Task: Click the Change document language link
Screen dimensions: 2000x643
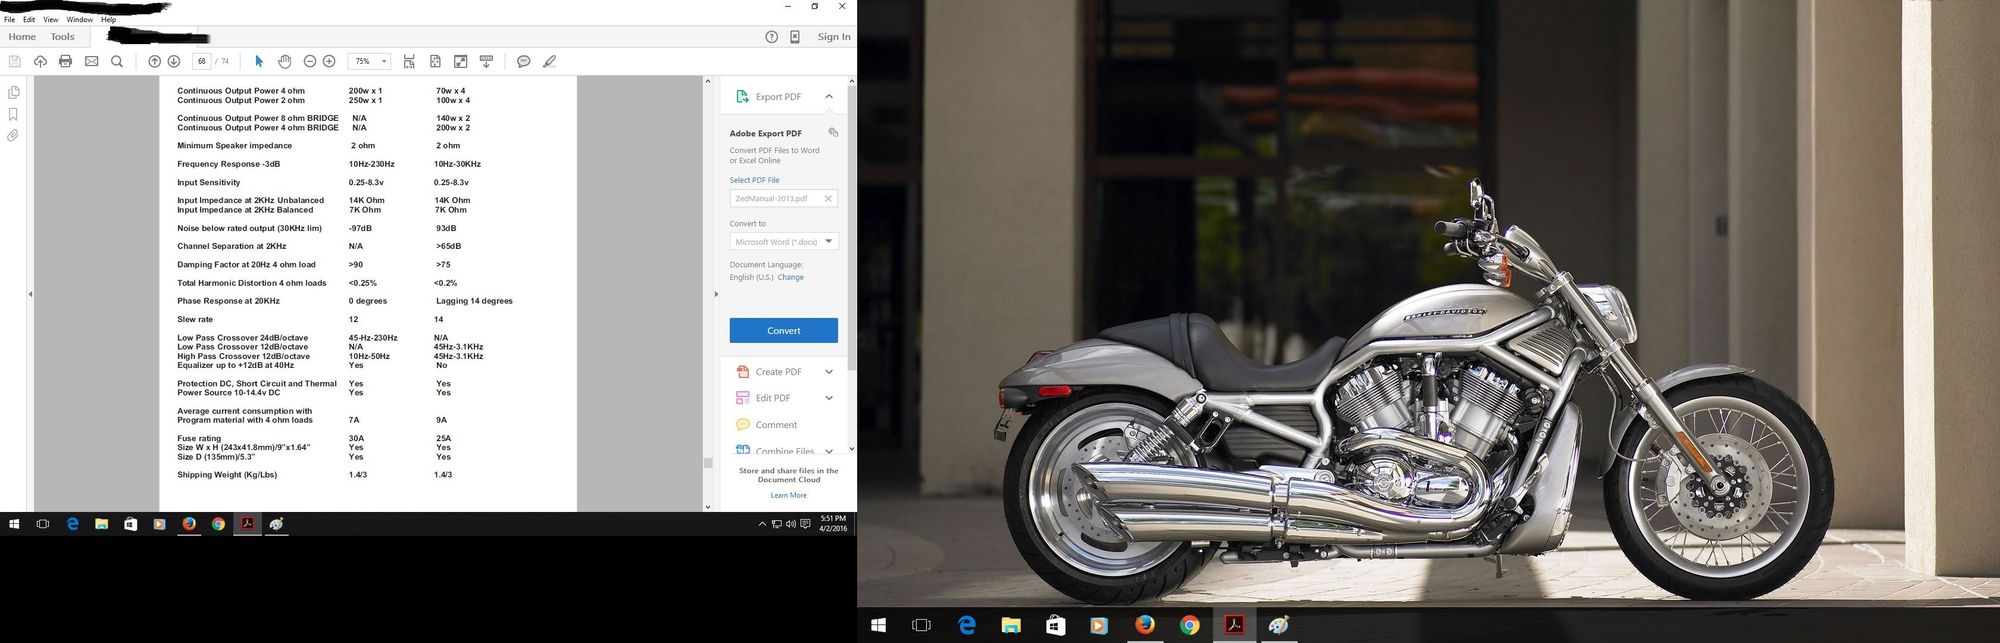Action: coord(790,278)
